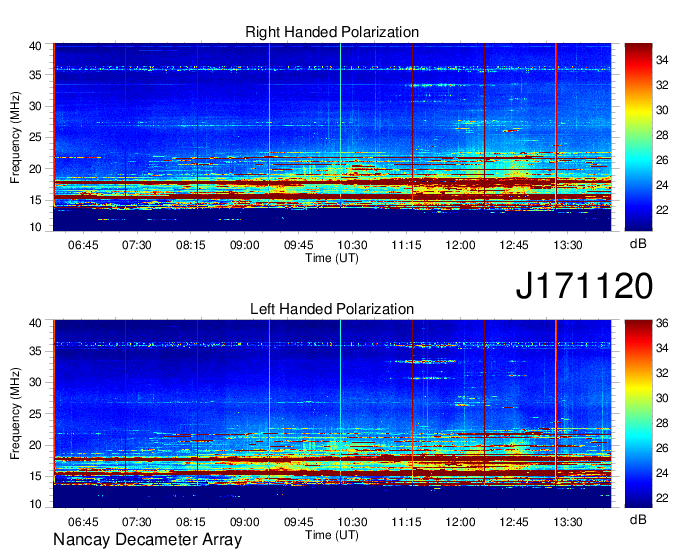Click 12:45 time tick under Left Handed plot

514,522
